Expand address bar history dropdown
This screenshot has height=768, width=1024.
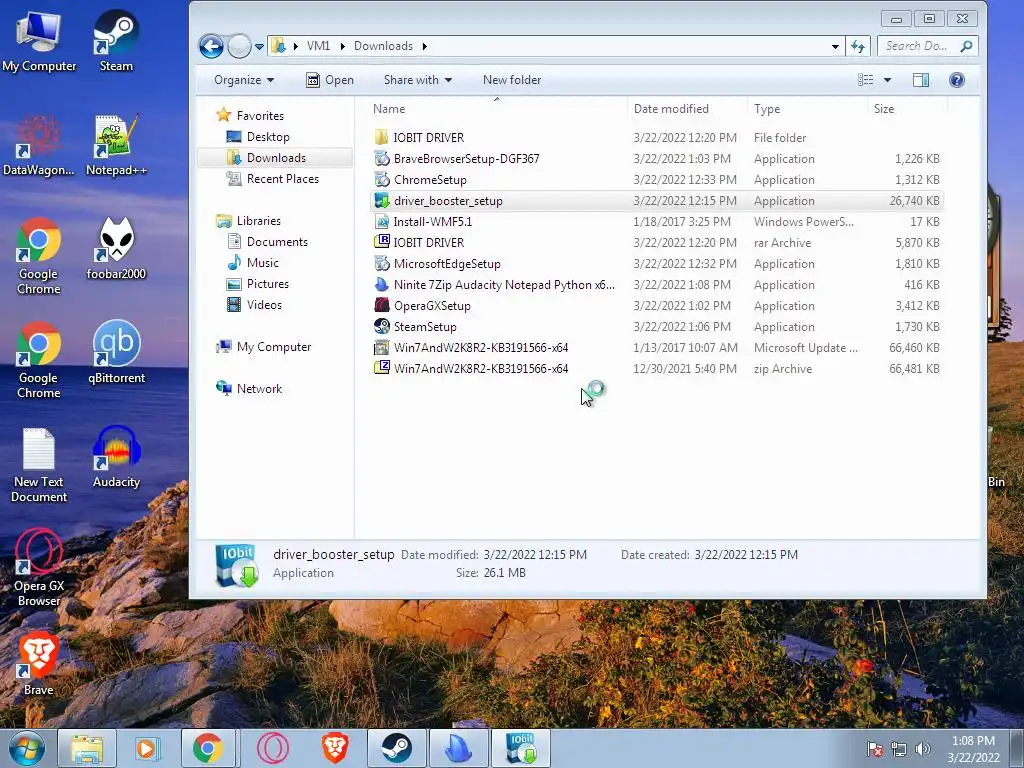coord(835,46)
